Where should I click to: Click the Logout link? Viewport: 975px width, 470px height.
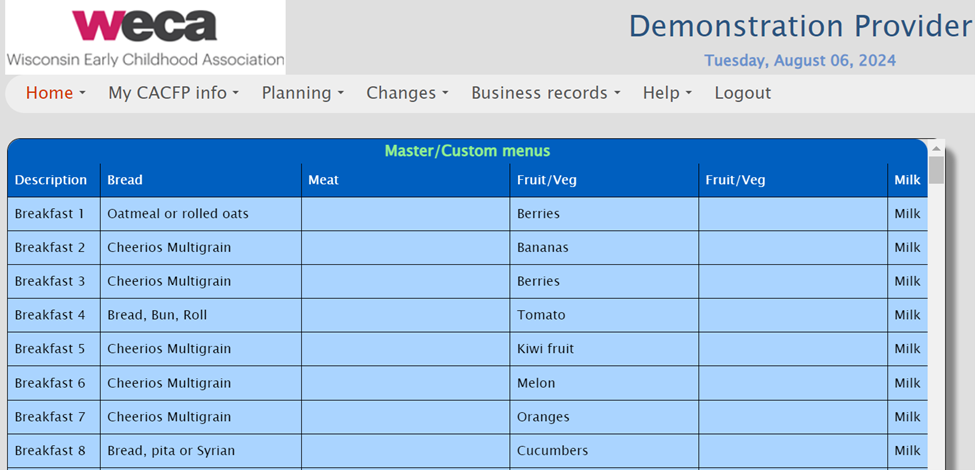pos(742,93)
